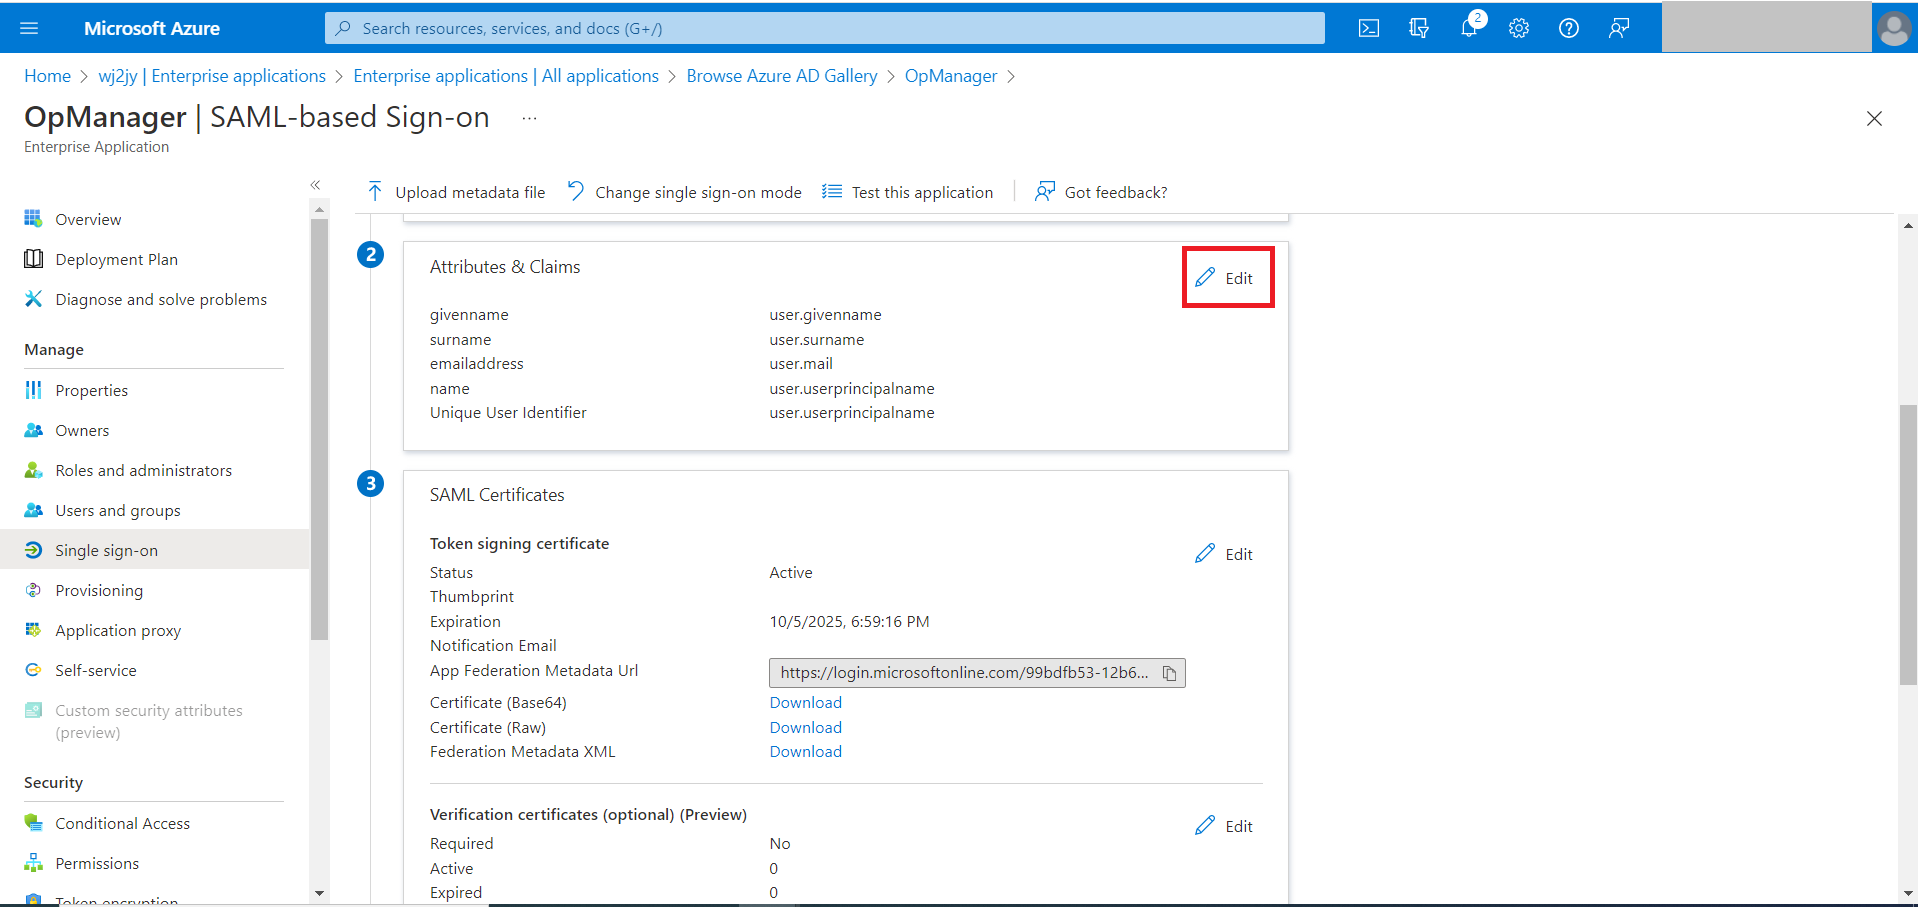Open the Directories and subscriptions filter icon
This screenshot has height=907, width=1918.
tap(1419, 28)
